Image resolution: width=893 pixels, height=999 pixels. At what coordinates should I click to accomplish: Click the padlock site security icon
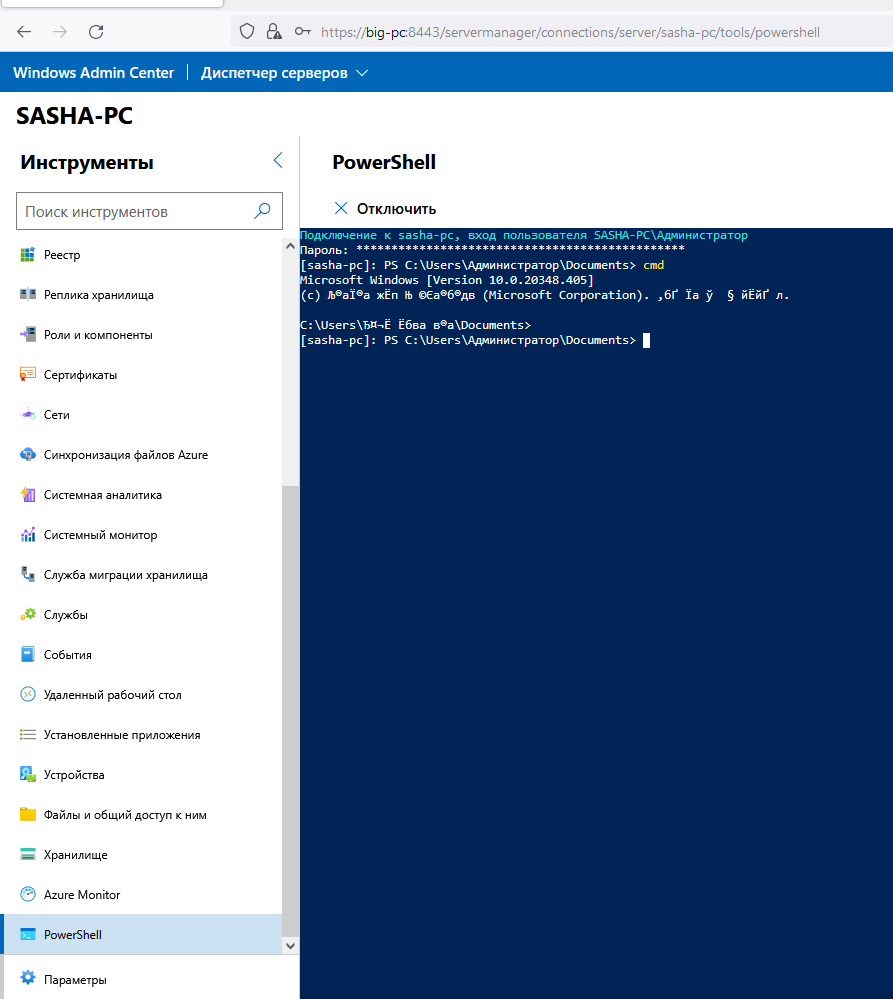click(274, 31)
